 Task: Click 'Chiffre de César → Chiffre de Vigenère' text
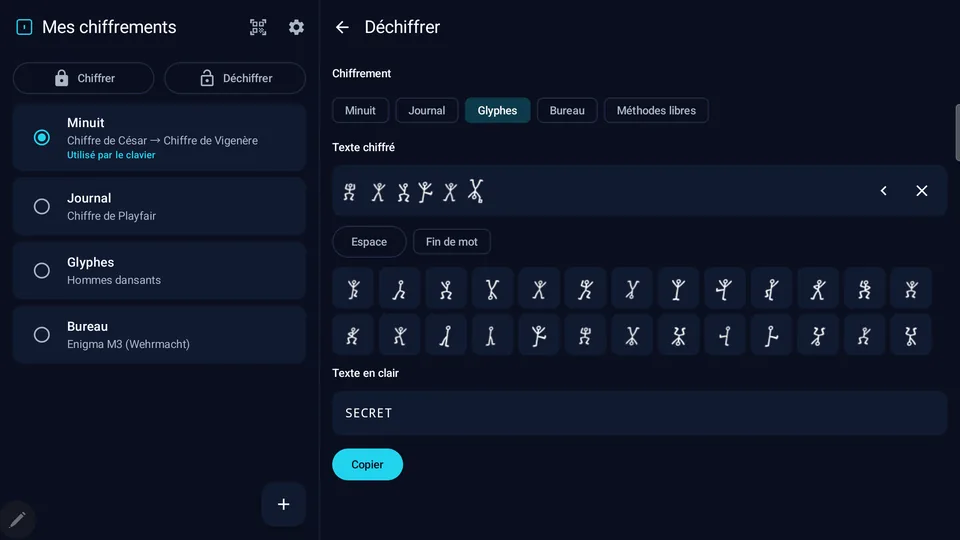tap(162, 141)
